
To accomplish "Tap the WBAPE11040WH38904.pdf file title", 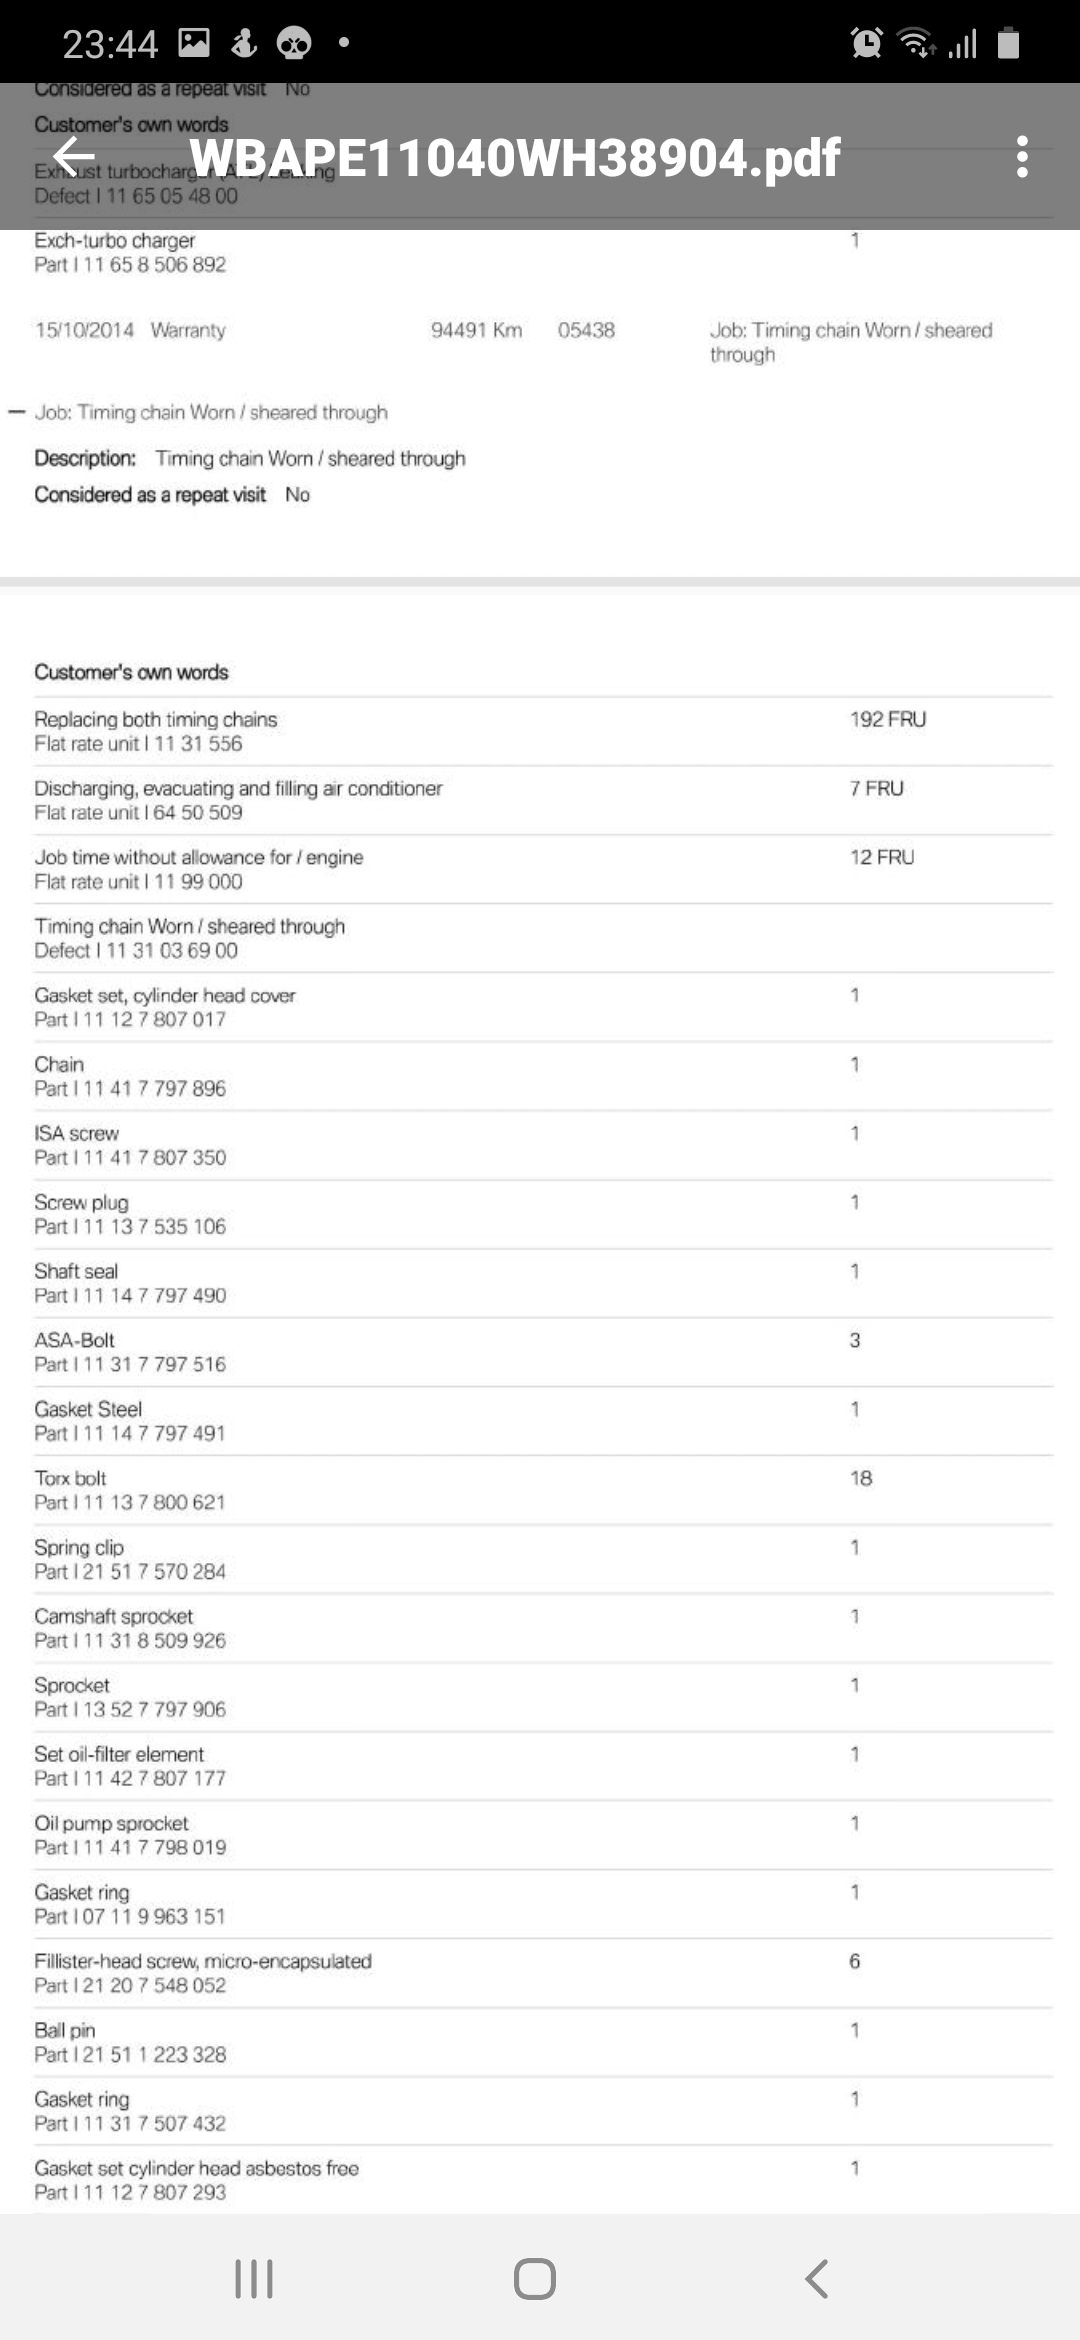I will (x=514, y=157).
